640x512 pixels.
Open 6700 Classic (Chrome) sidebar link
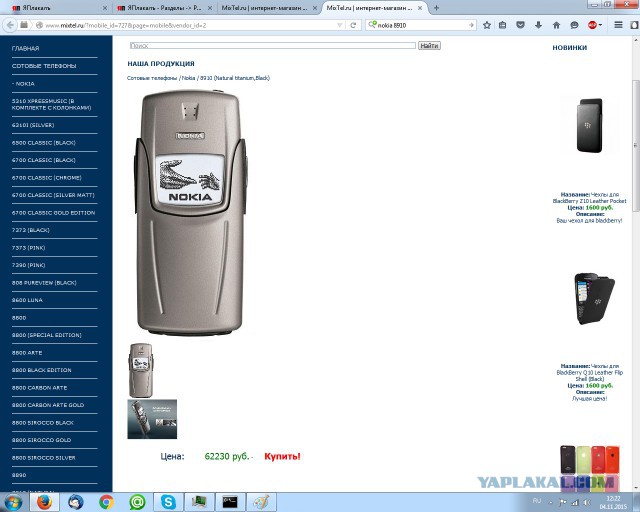pyautogui.click(x=47, y=178)
